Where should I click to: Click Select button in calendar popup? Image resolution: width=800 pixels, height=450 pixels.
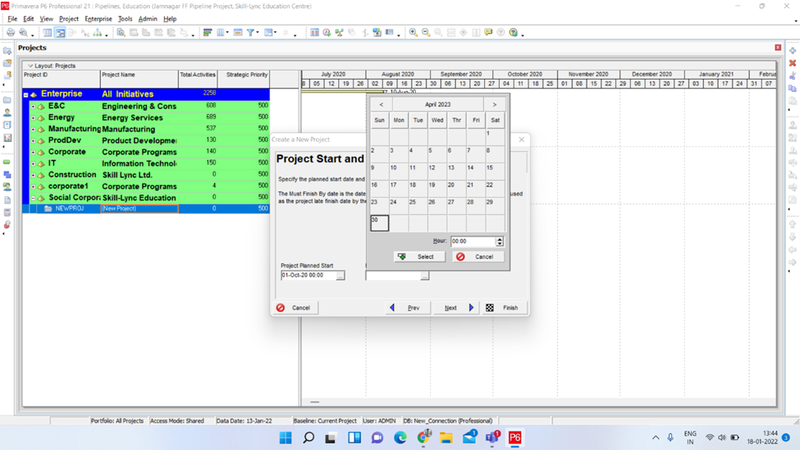[419, 257]
